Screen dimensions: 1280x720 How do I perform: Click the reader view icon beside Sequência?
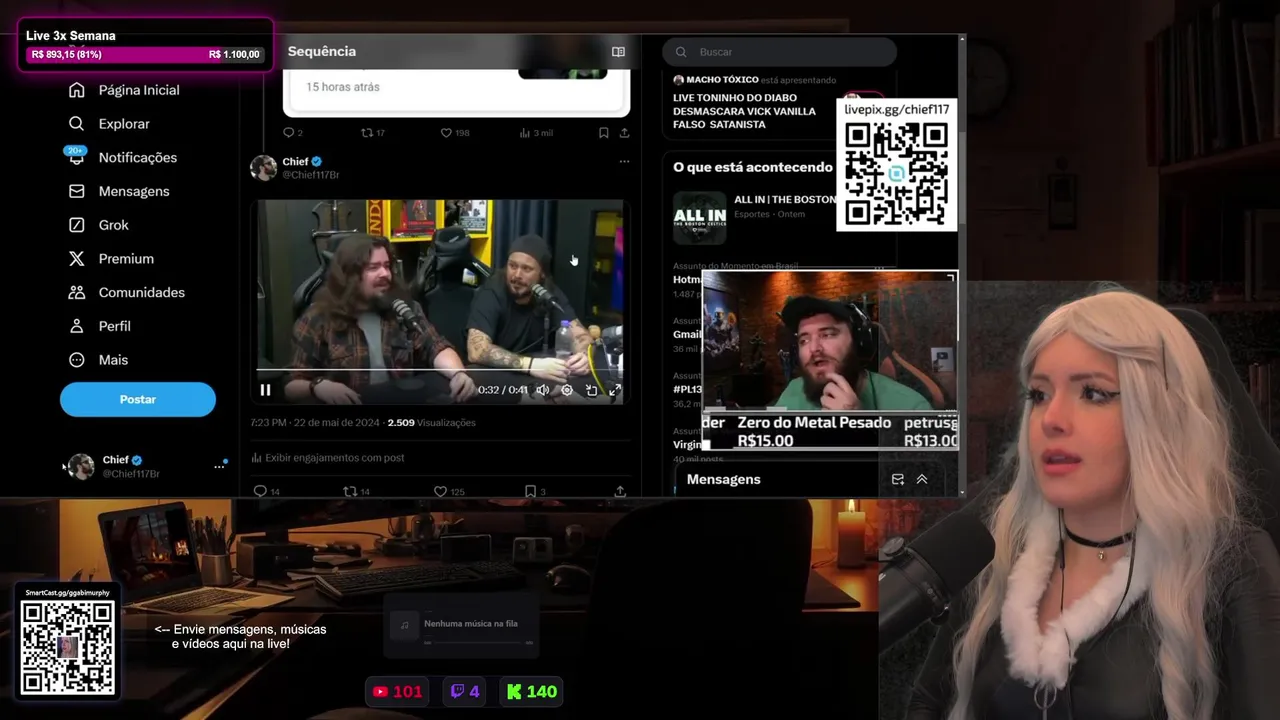point(618,52)
